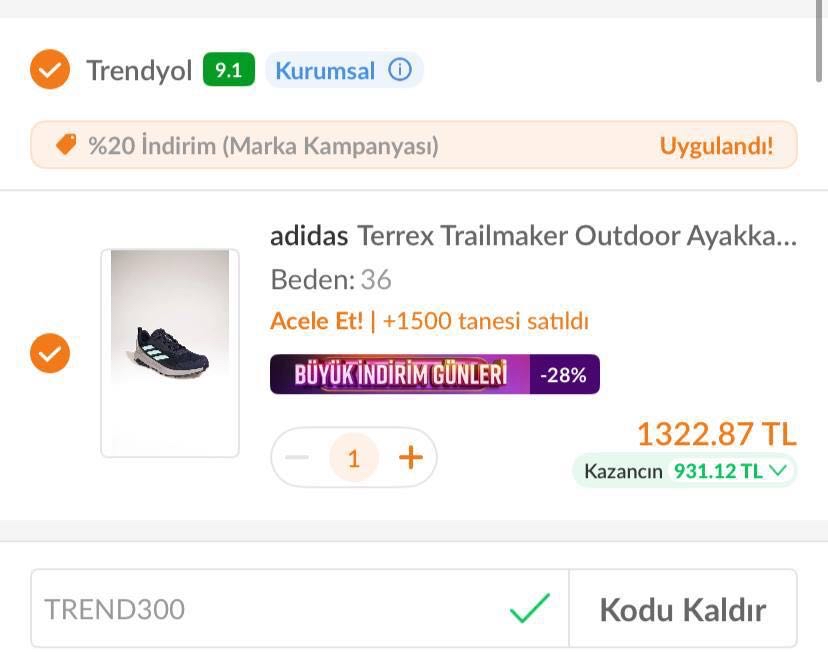Open the shoe product thumbnail
Screen dimensions: 828x652
point(170,353)
